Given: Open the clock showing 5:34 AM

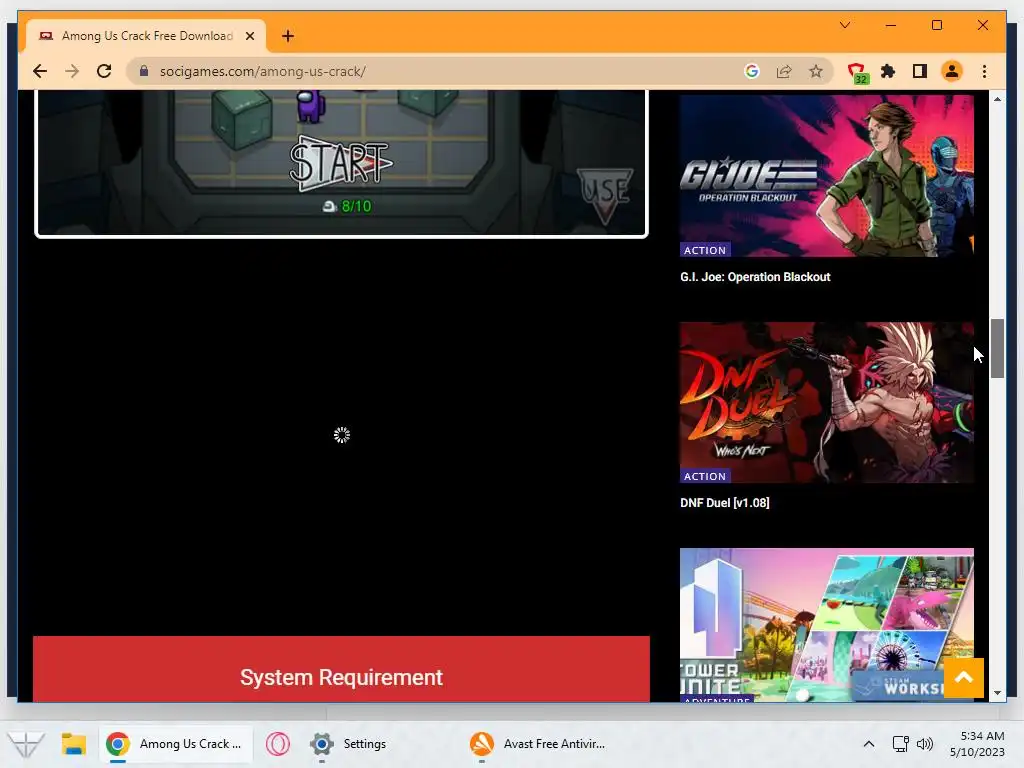Looking at the screenshot, I should [977, 744].
